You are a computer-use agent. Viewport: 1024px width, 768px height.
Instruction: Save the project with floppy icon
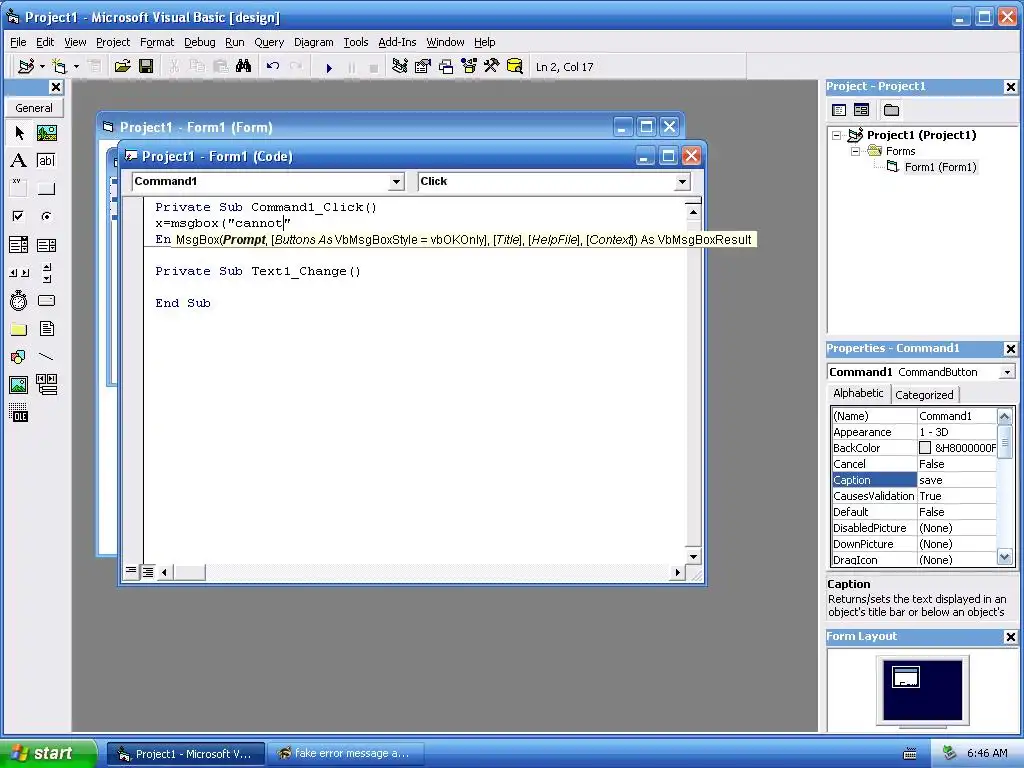point(146,66)
